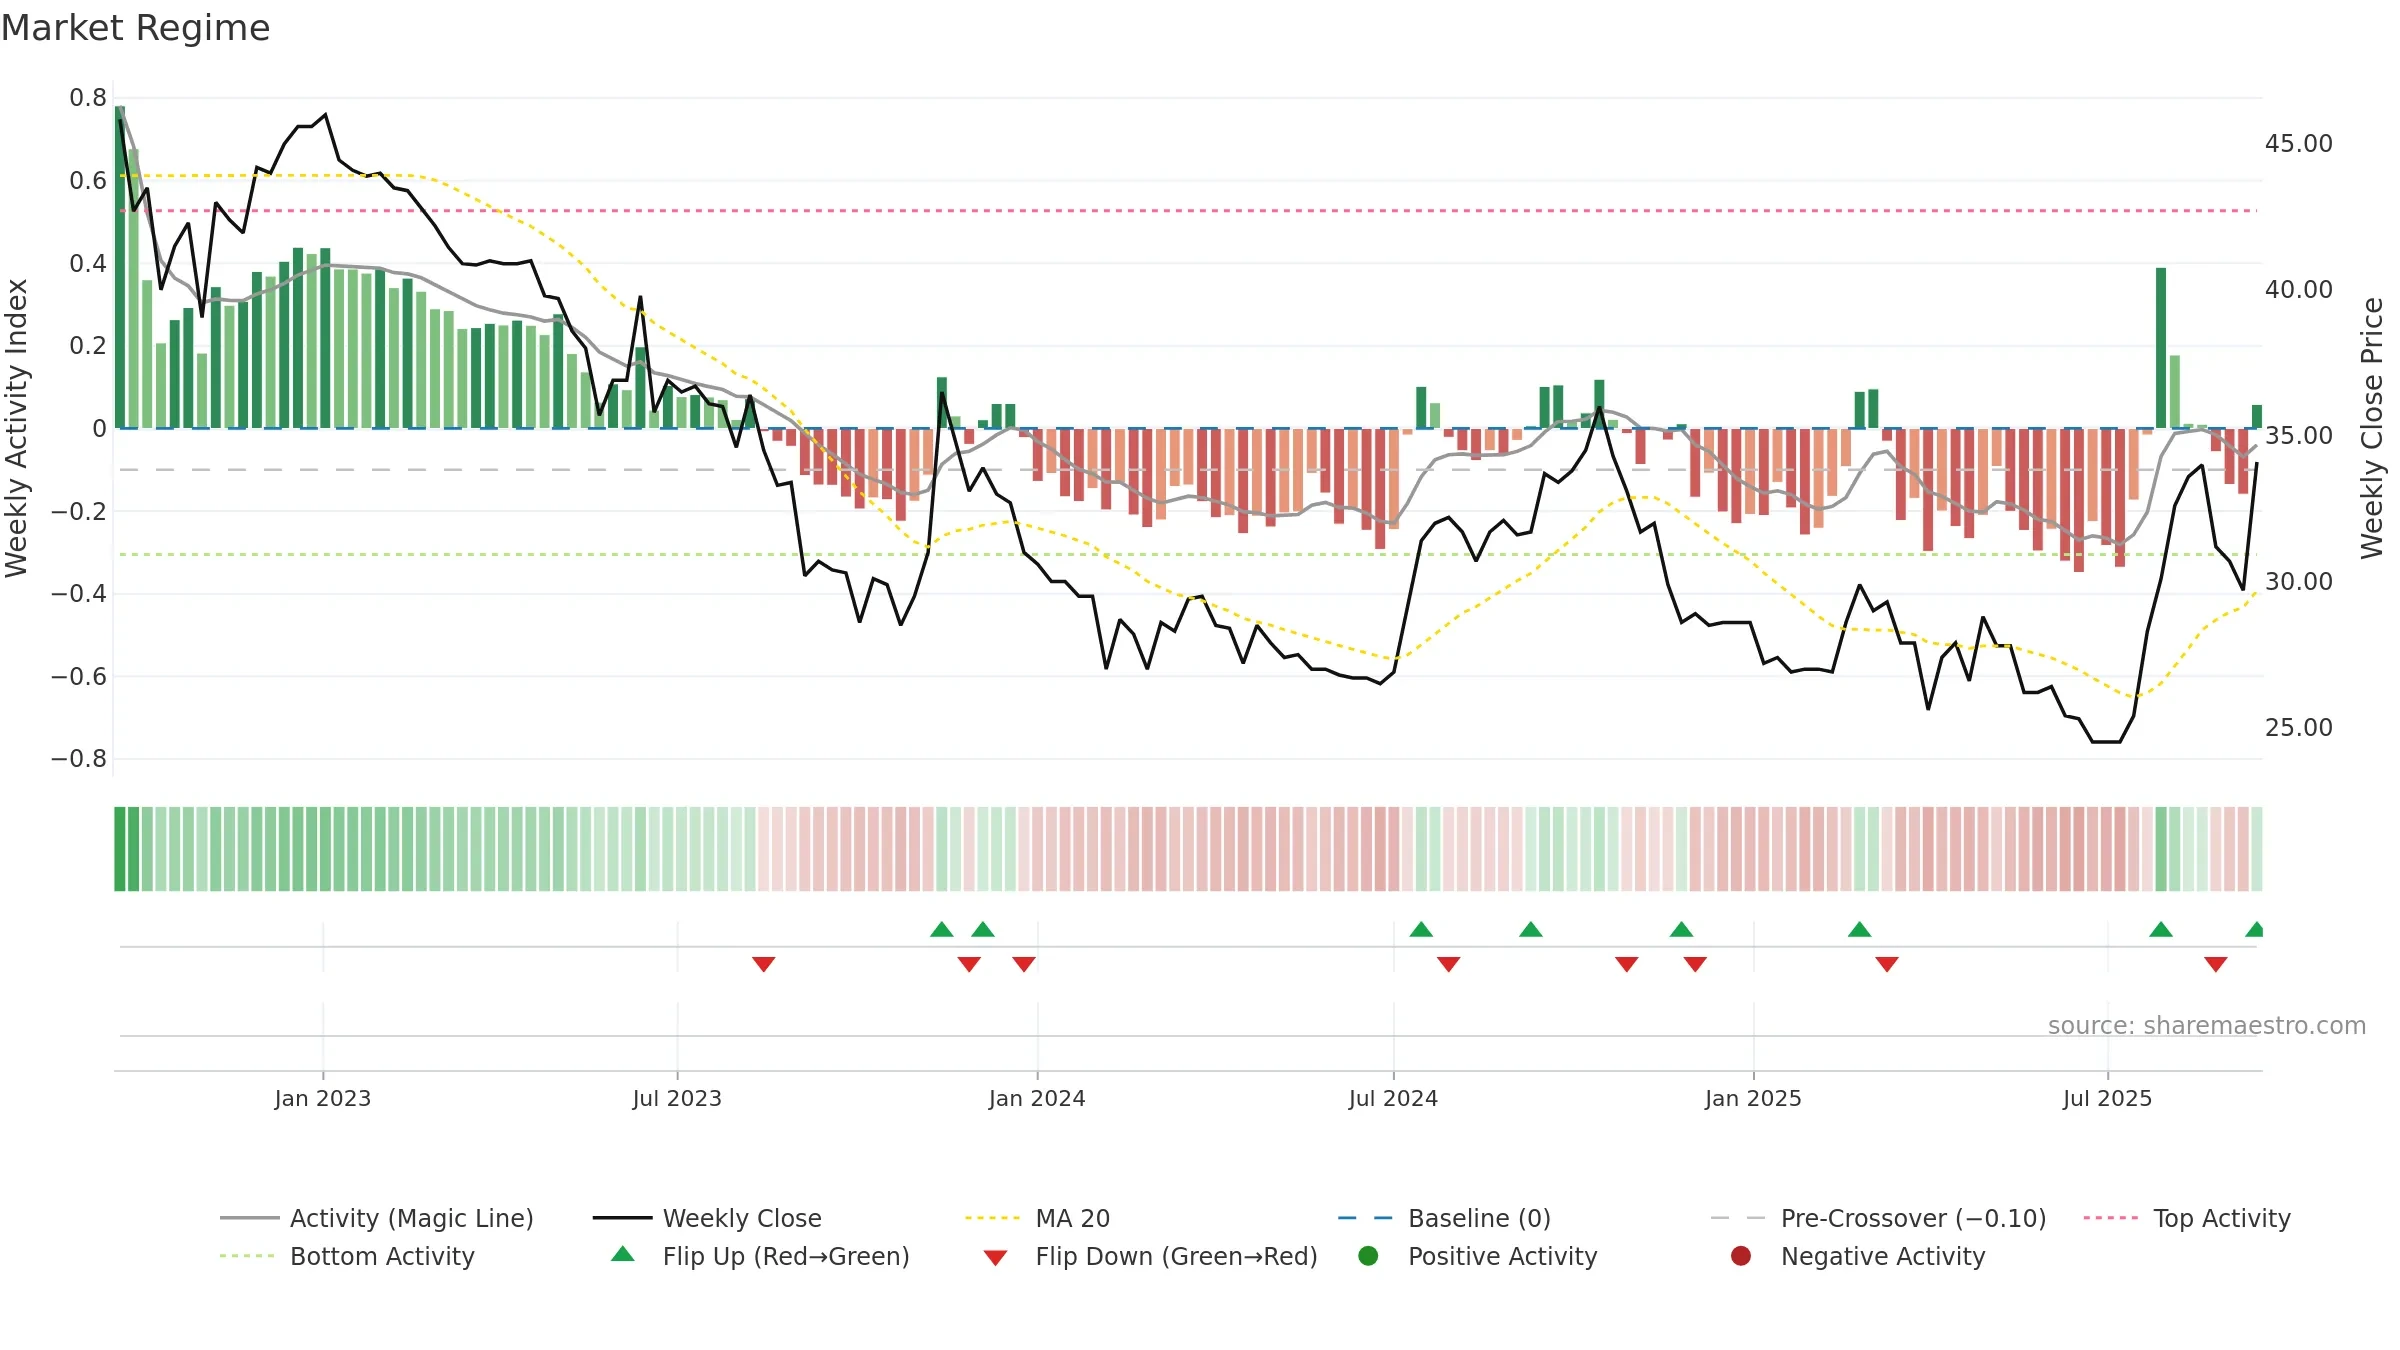The image size is (2400, 1350).
Task: Click the Jan 2024 x-axis label
Action: pos(1037,1098)
